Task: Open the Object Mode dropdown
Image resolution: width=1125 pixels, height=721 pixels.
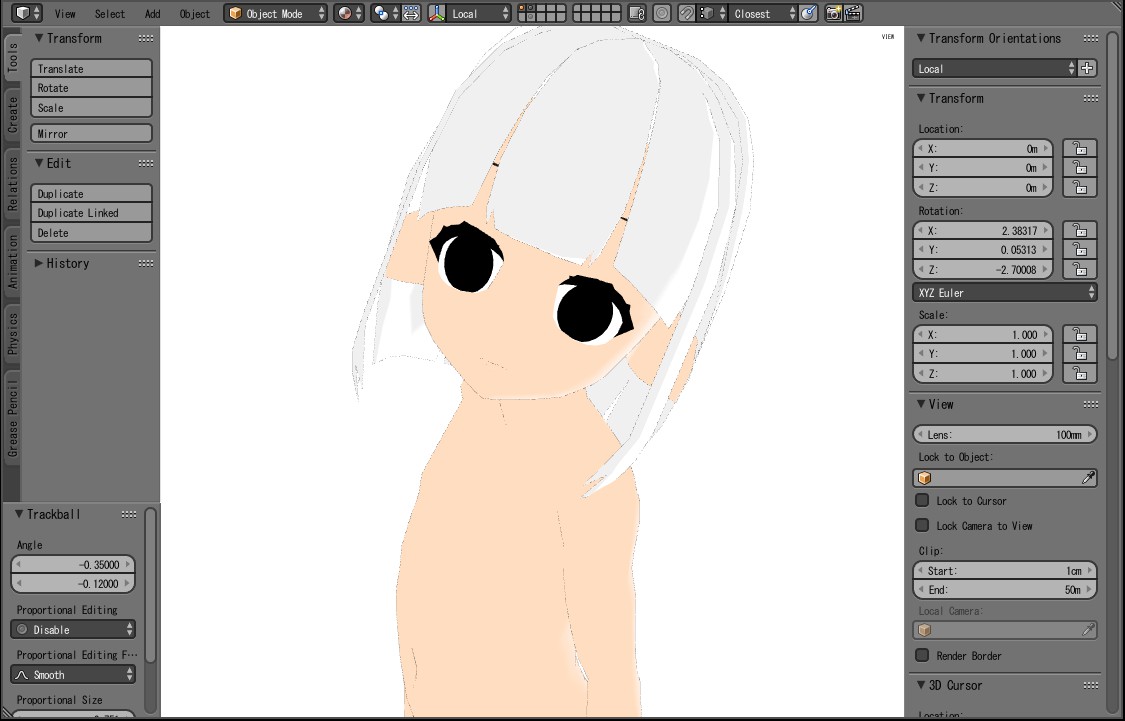Action: 275,13
